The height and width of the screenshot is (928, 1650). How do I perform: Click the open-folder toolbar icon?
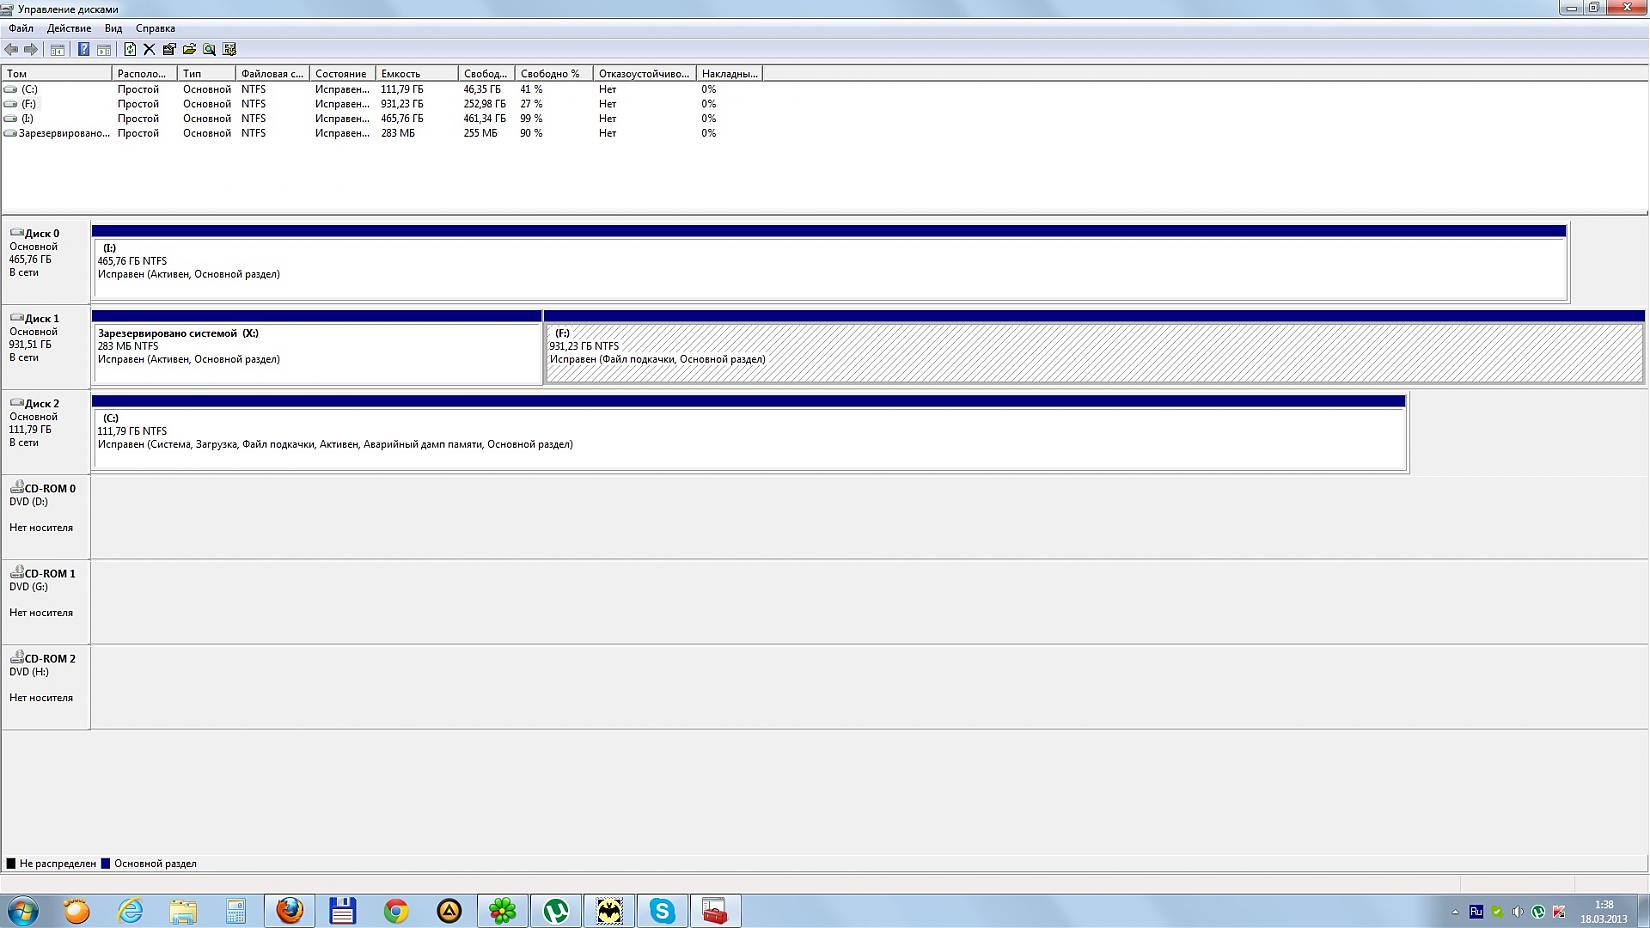click(x=189, y=49)
